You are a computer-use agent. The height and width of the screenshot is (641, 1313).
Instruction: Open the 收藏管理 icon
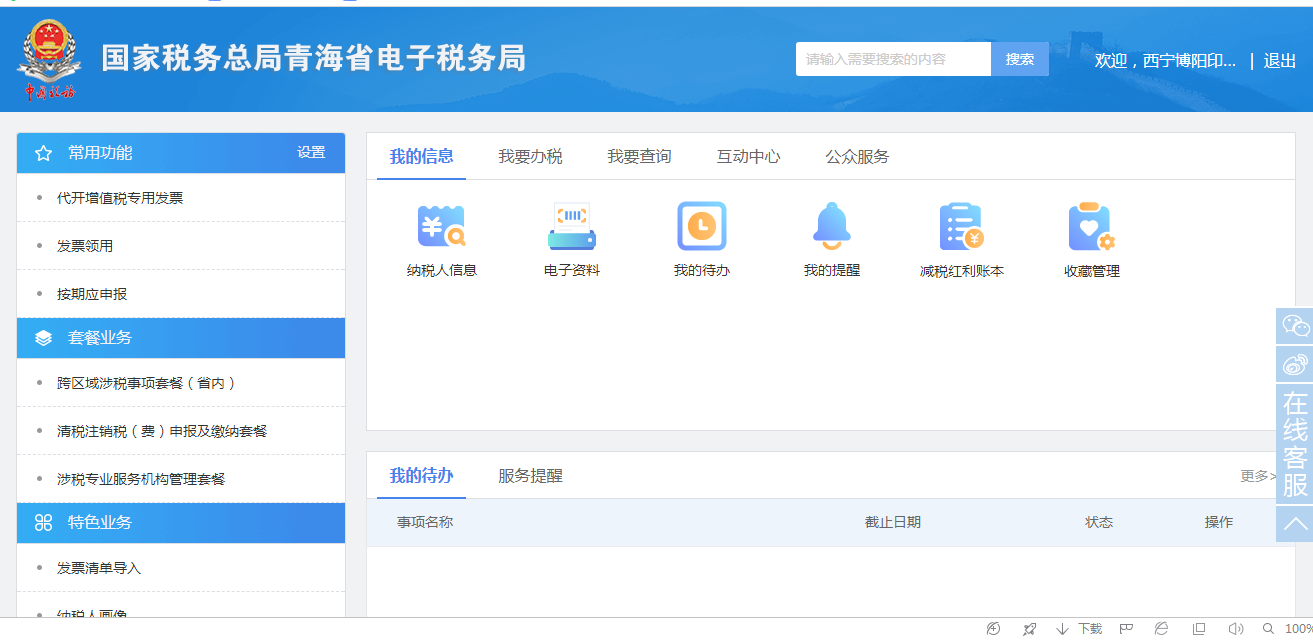click(x=1091, y=227)
